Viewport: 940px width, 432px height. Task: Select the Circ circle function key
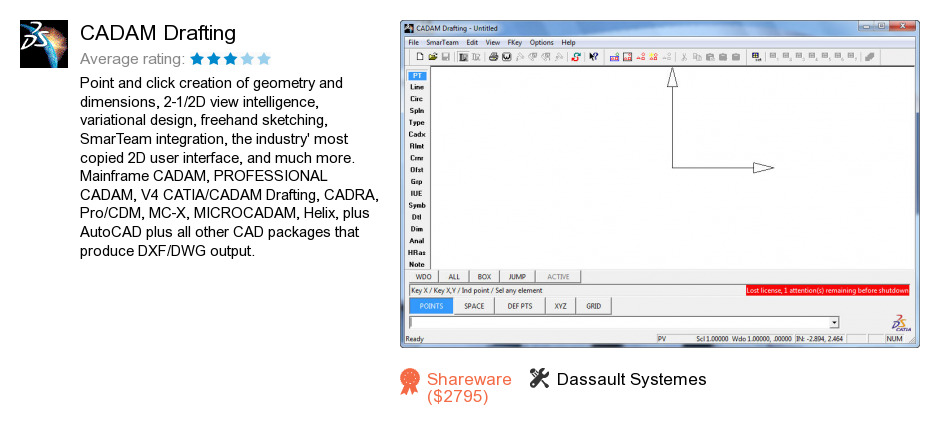[x=417, y=99]
